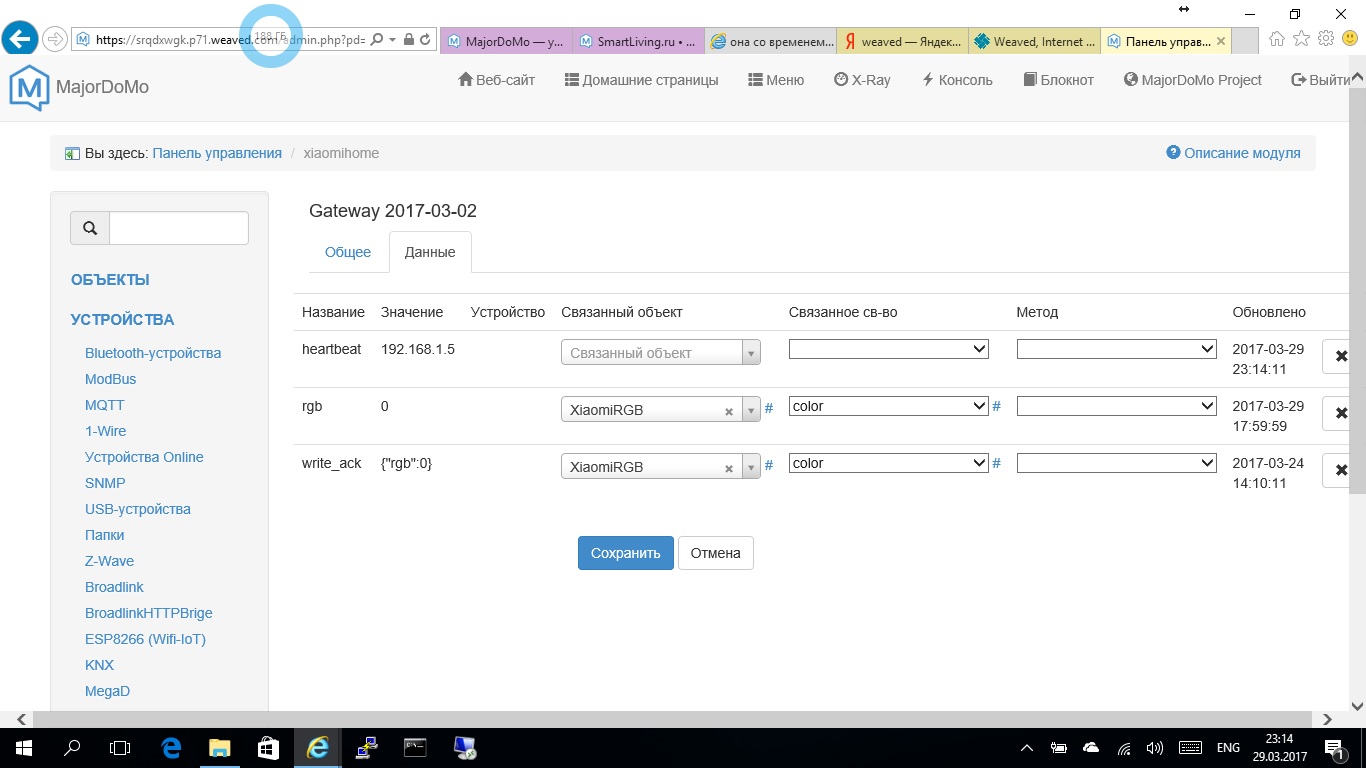The image size is (1366, 768).
Task: Open Консоль in the top navigation
Action: (x=957, y=80)
